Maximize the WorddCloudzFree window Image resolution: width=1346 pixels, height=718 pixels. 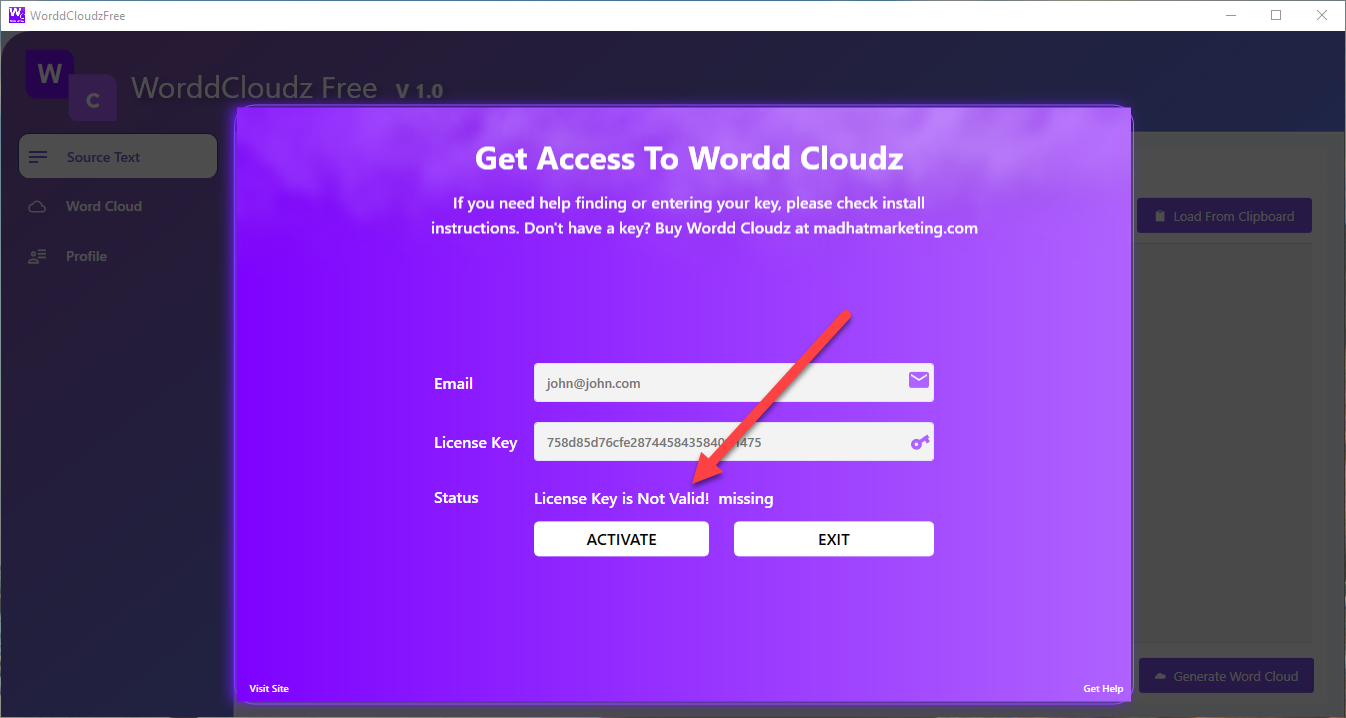[x=1276, y=16]
